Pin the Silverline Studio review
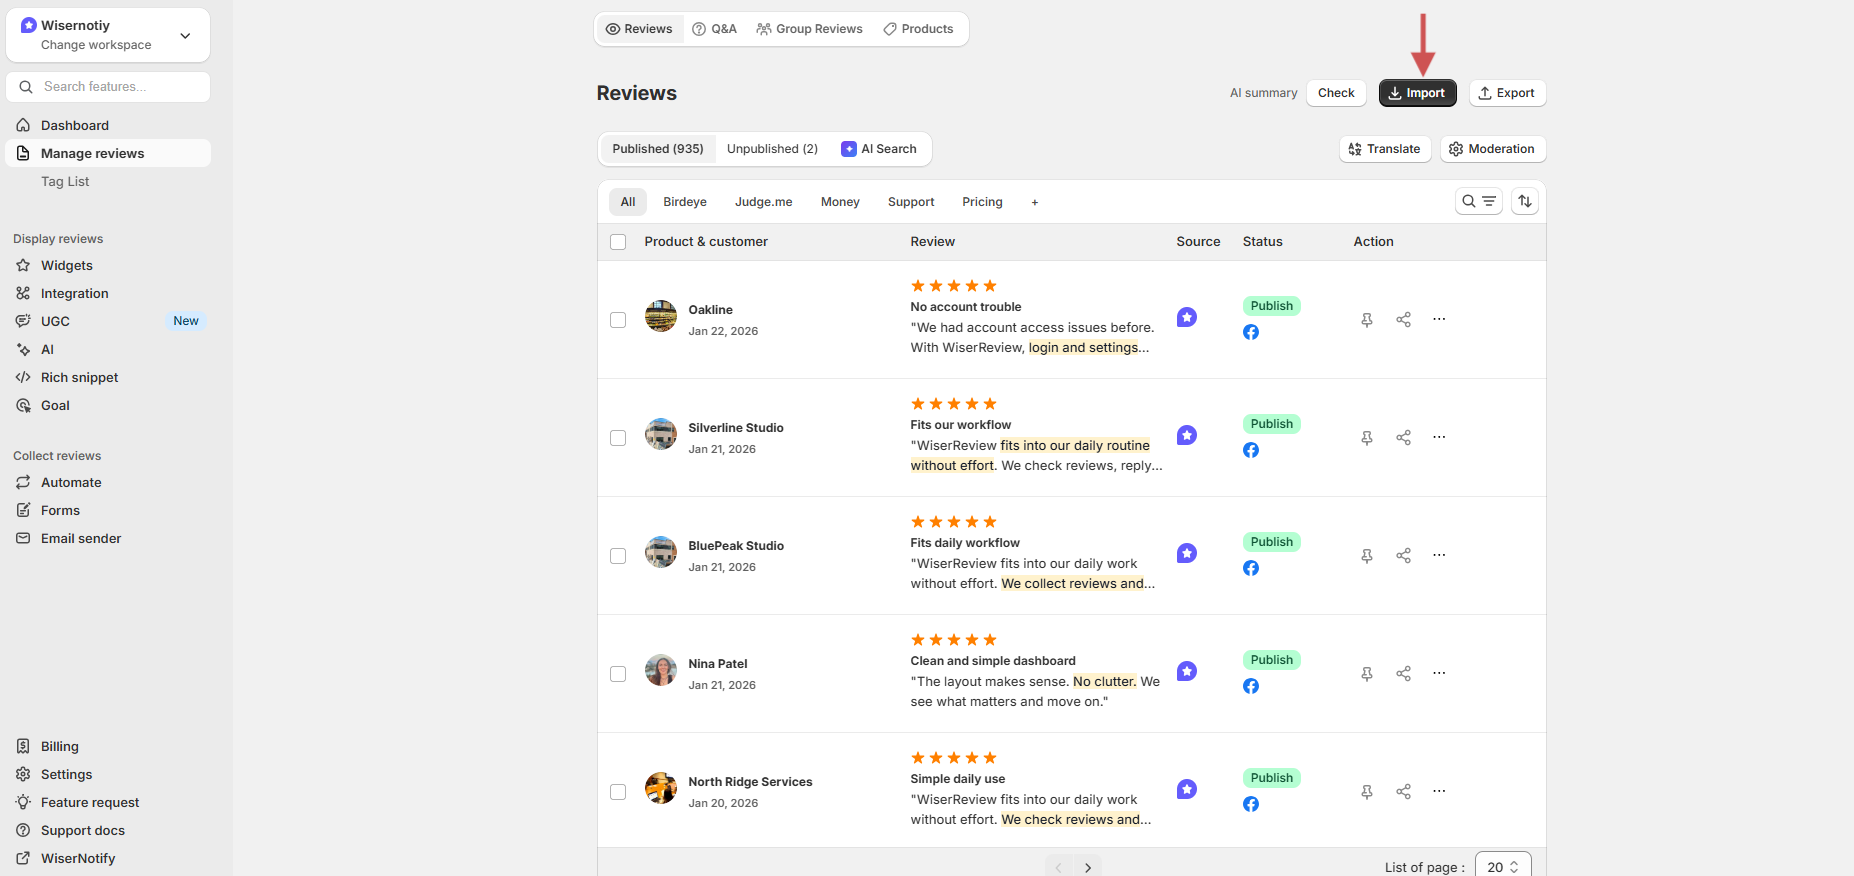This screenshot has height=876, width=1854. click(x=1367, y=438)
